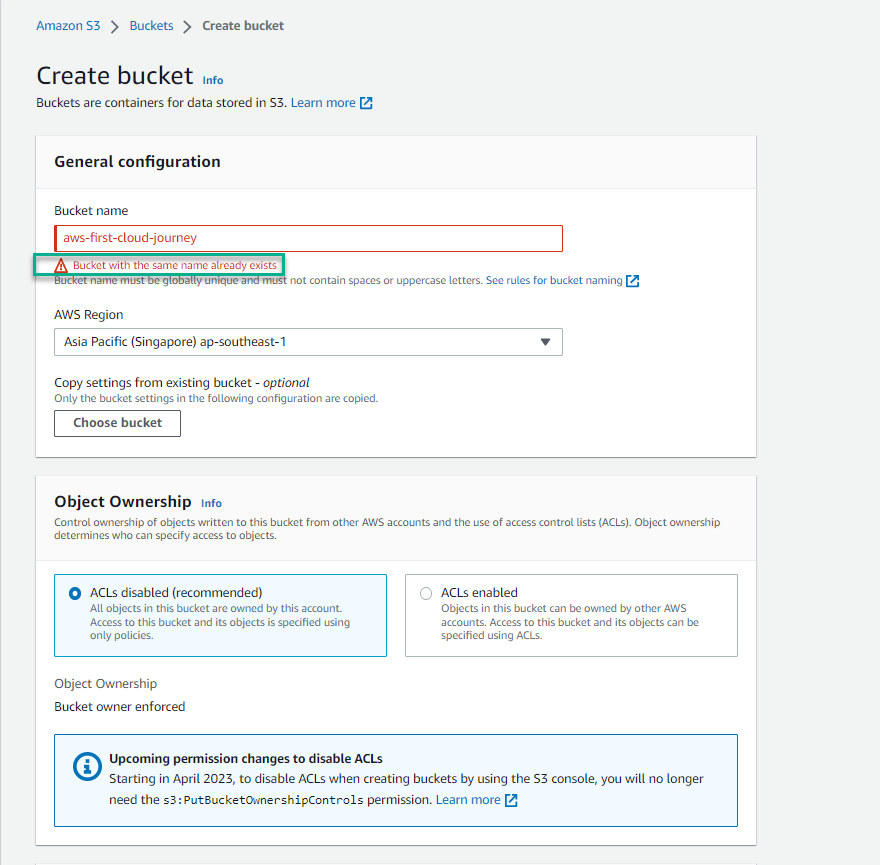Select the ACLs disabled option card
The image size is (880, 865).
pyautogui.click(x=220, y=614)
